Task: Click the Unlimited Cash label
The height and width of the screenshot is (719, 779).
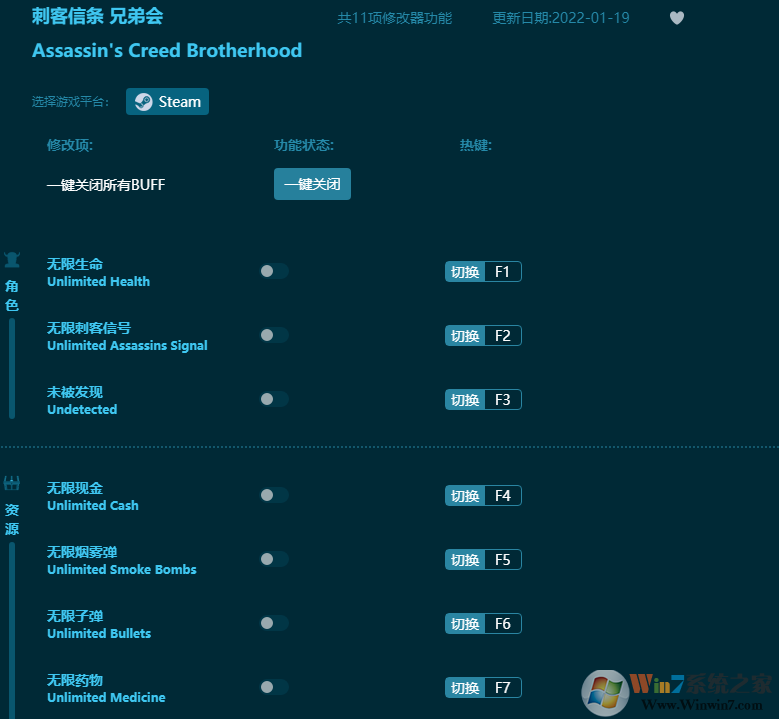Action: pos(93,505)
